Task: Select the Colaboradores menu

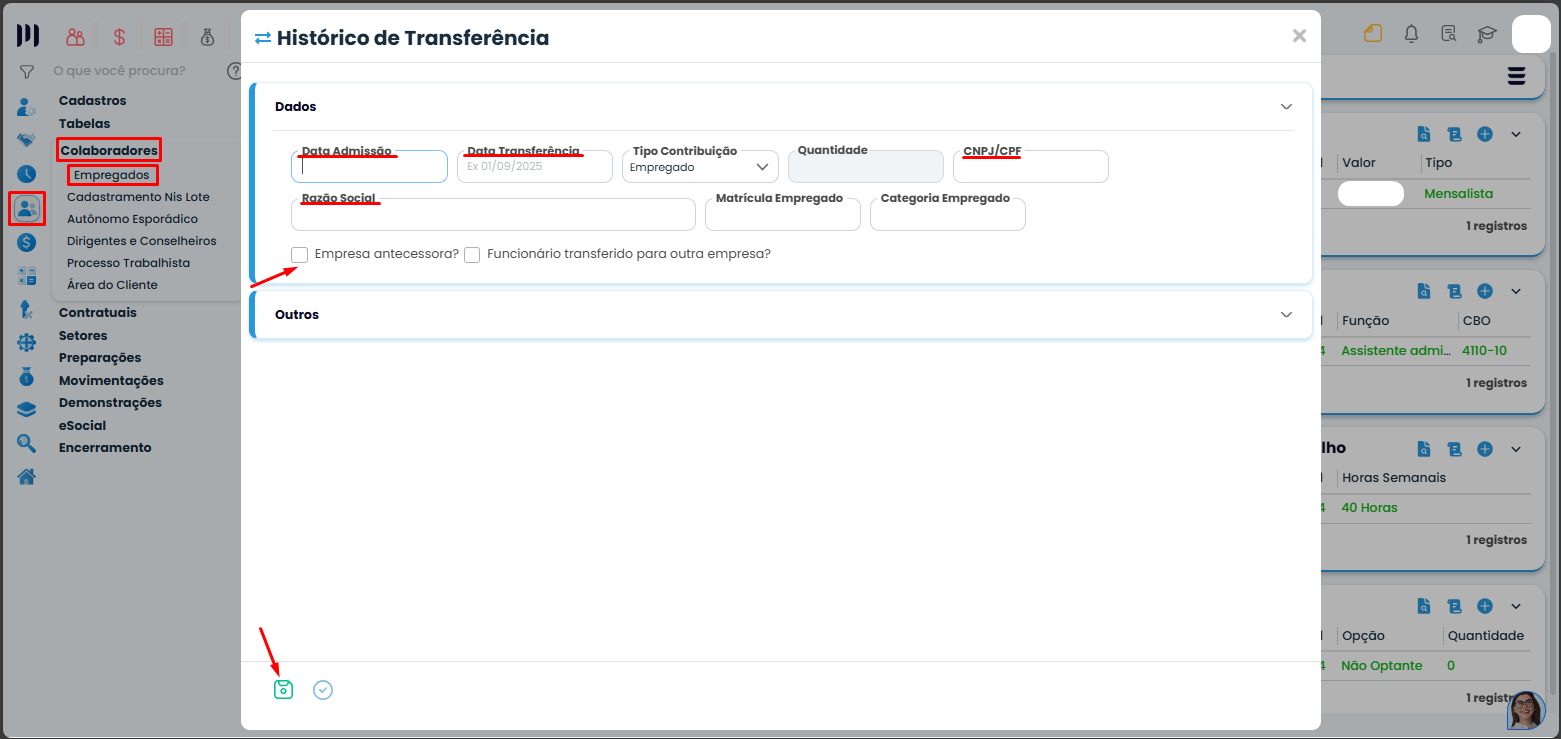Action: pos(109,150)
